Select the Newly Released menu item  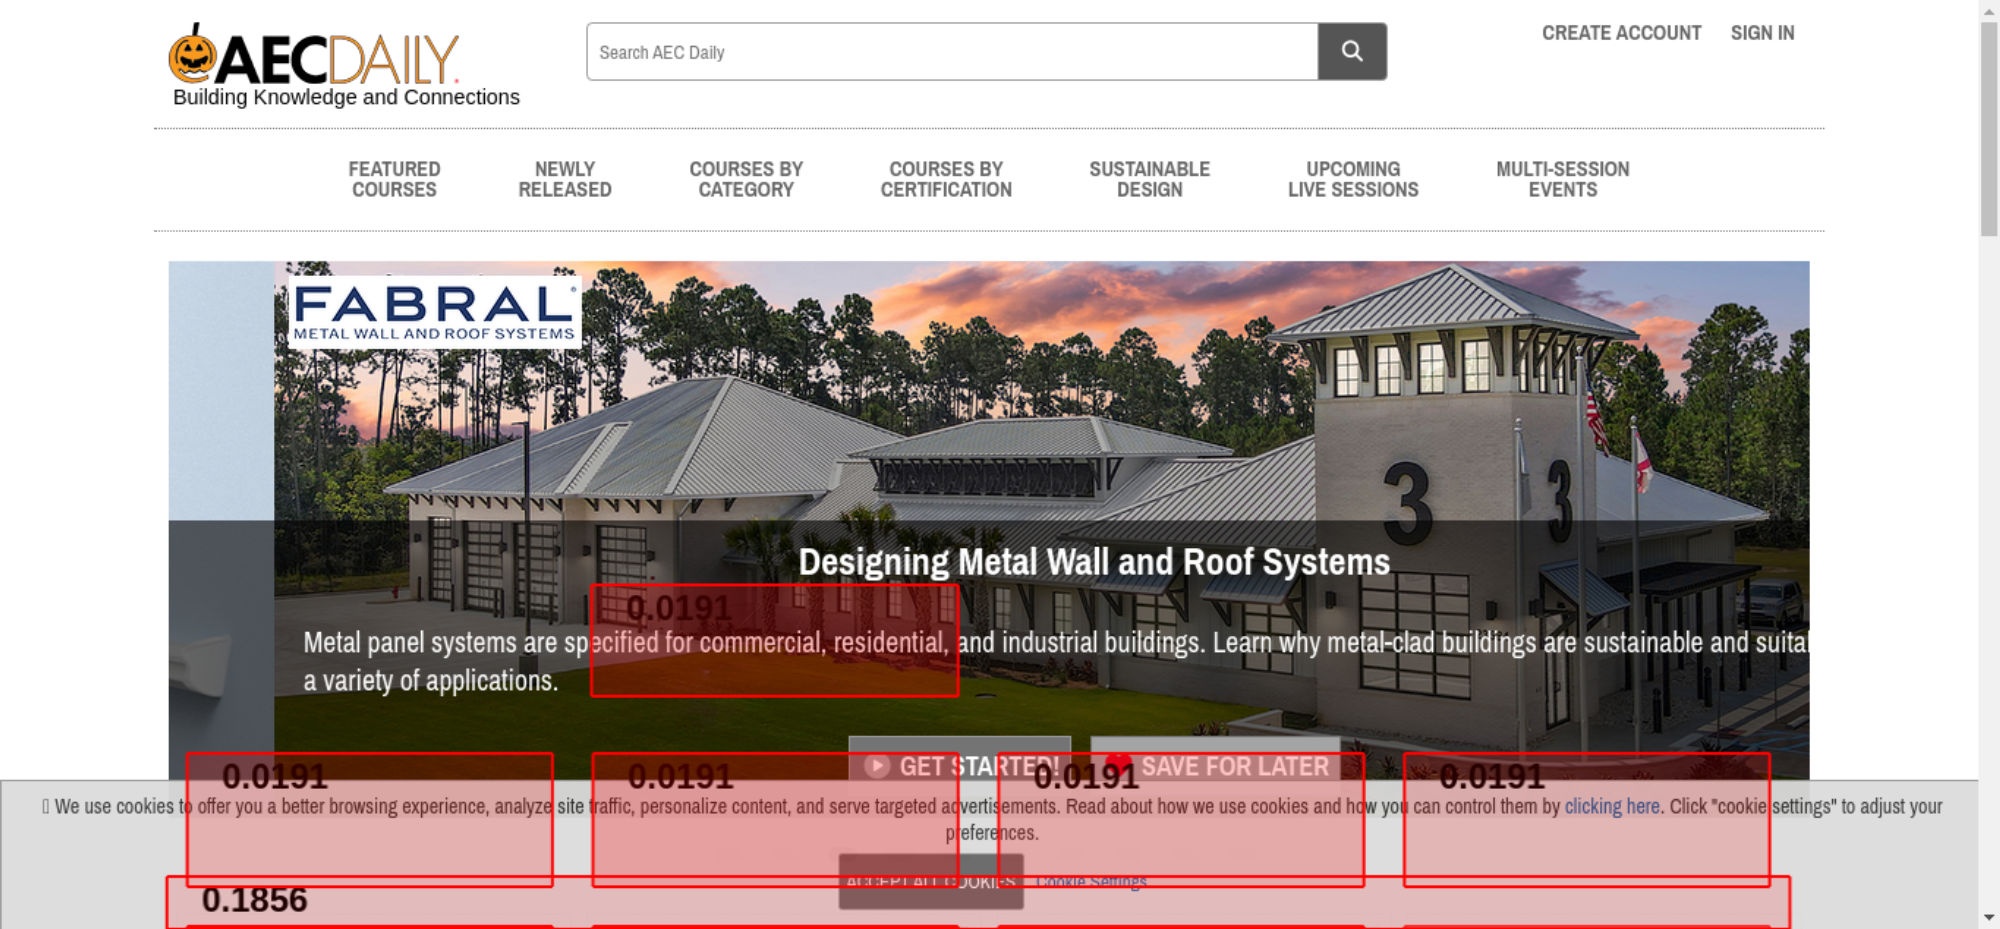pyautogui.click(x=564, y=180)
